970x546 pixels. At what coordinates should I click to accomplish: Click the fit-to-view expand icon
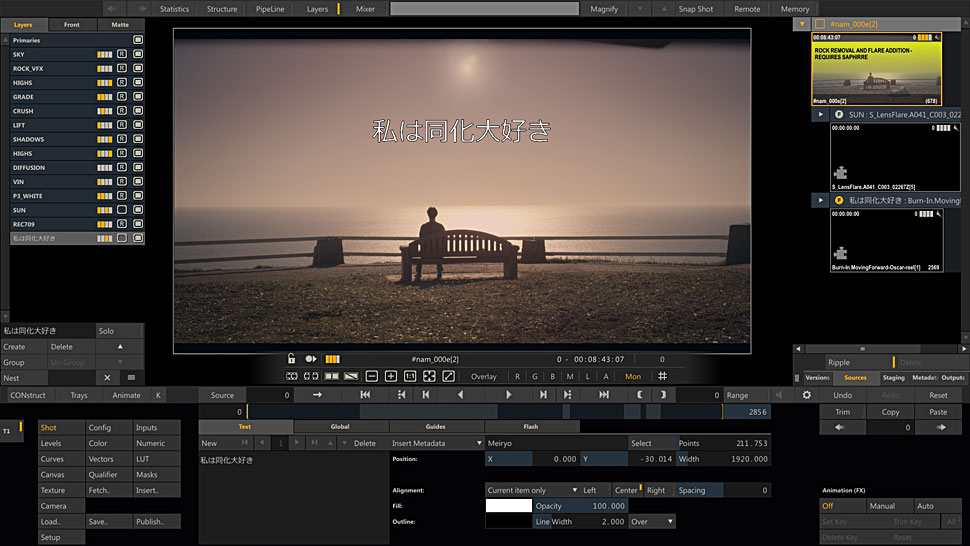click(429, 376)
